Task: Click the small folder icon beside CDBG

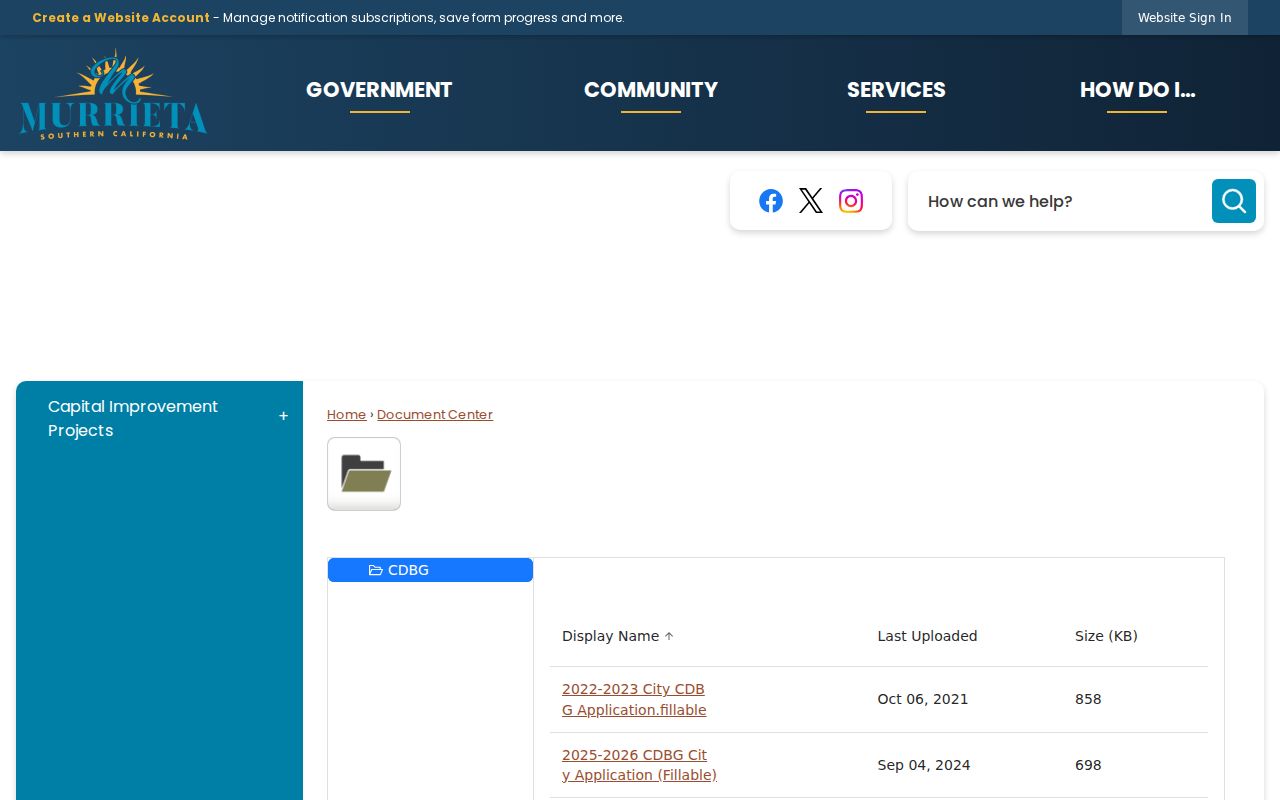Action: point(376,570)
